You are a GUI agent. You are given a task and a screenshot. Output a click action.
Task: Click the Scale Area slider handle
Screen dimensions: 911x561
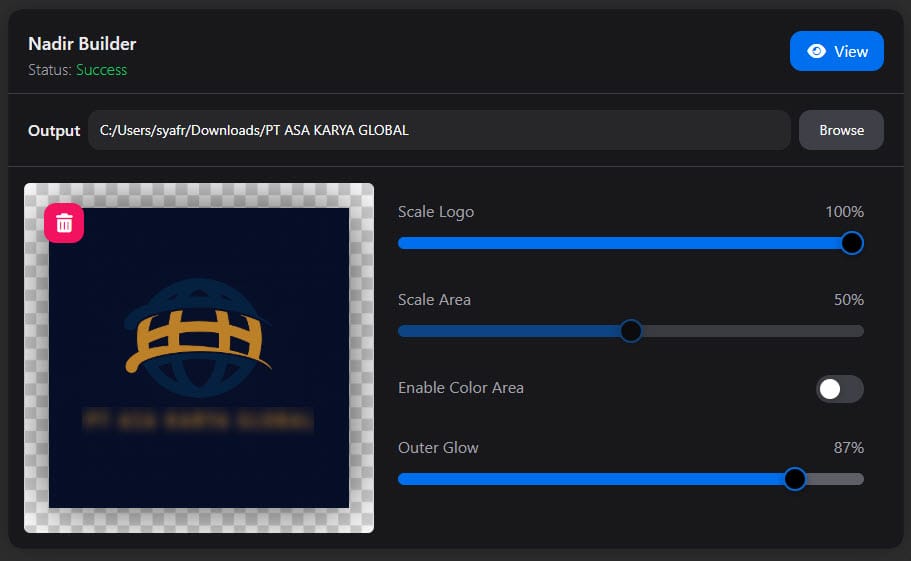(x=631, y=331)
